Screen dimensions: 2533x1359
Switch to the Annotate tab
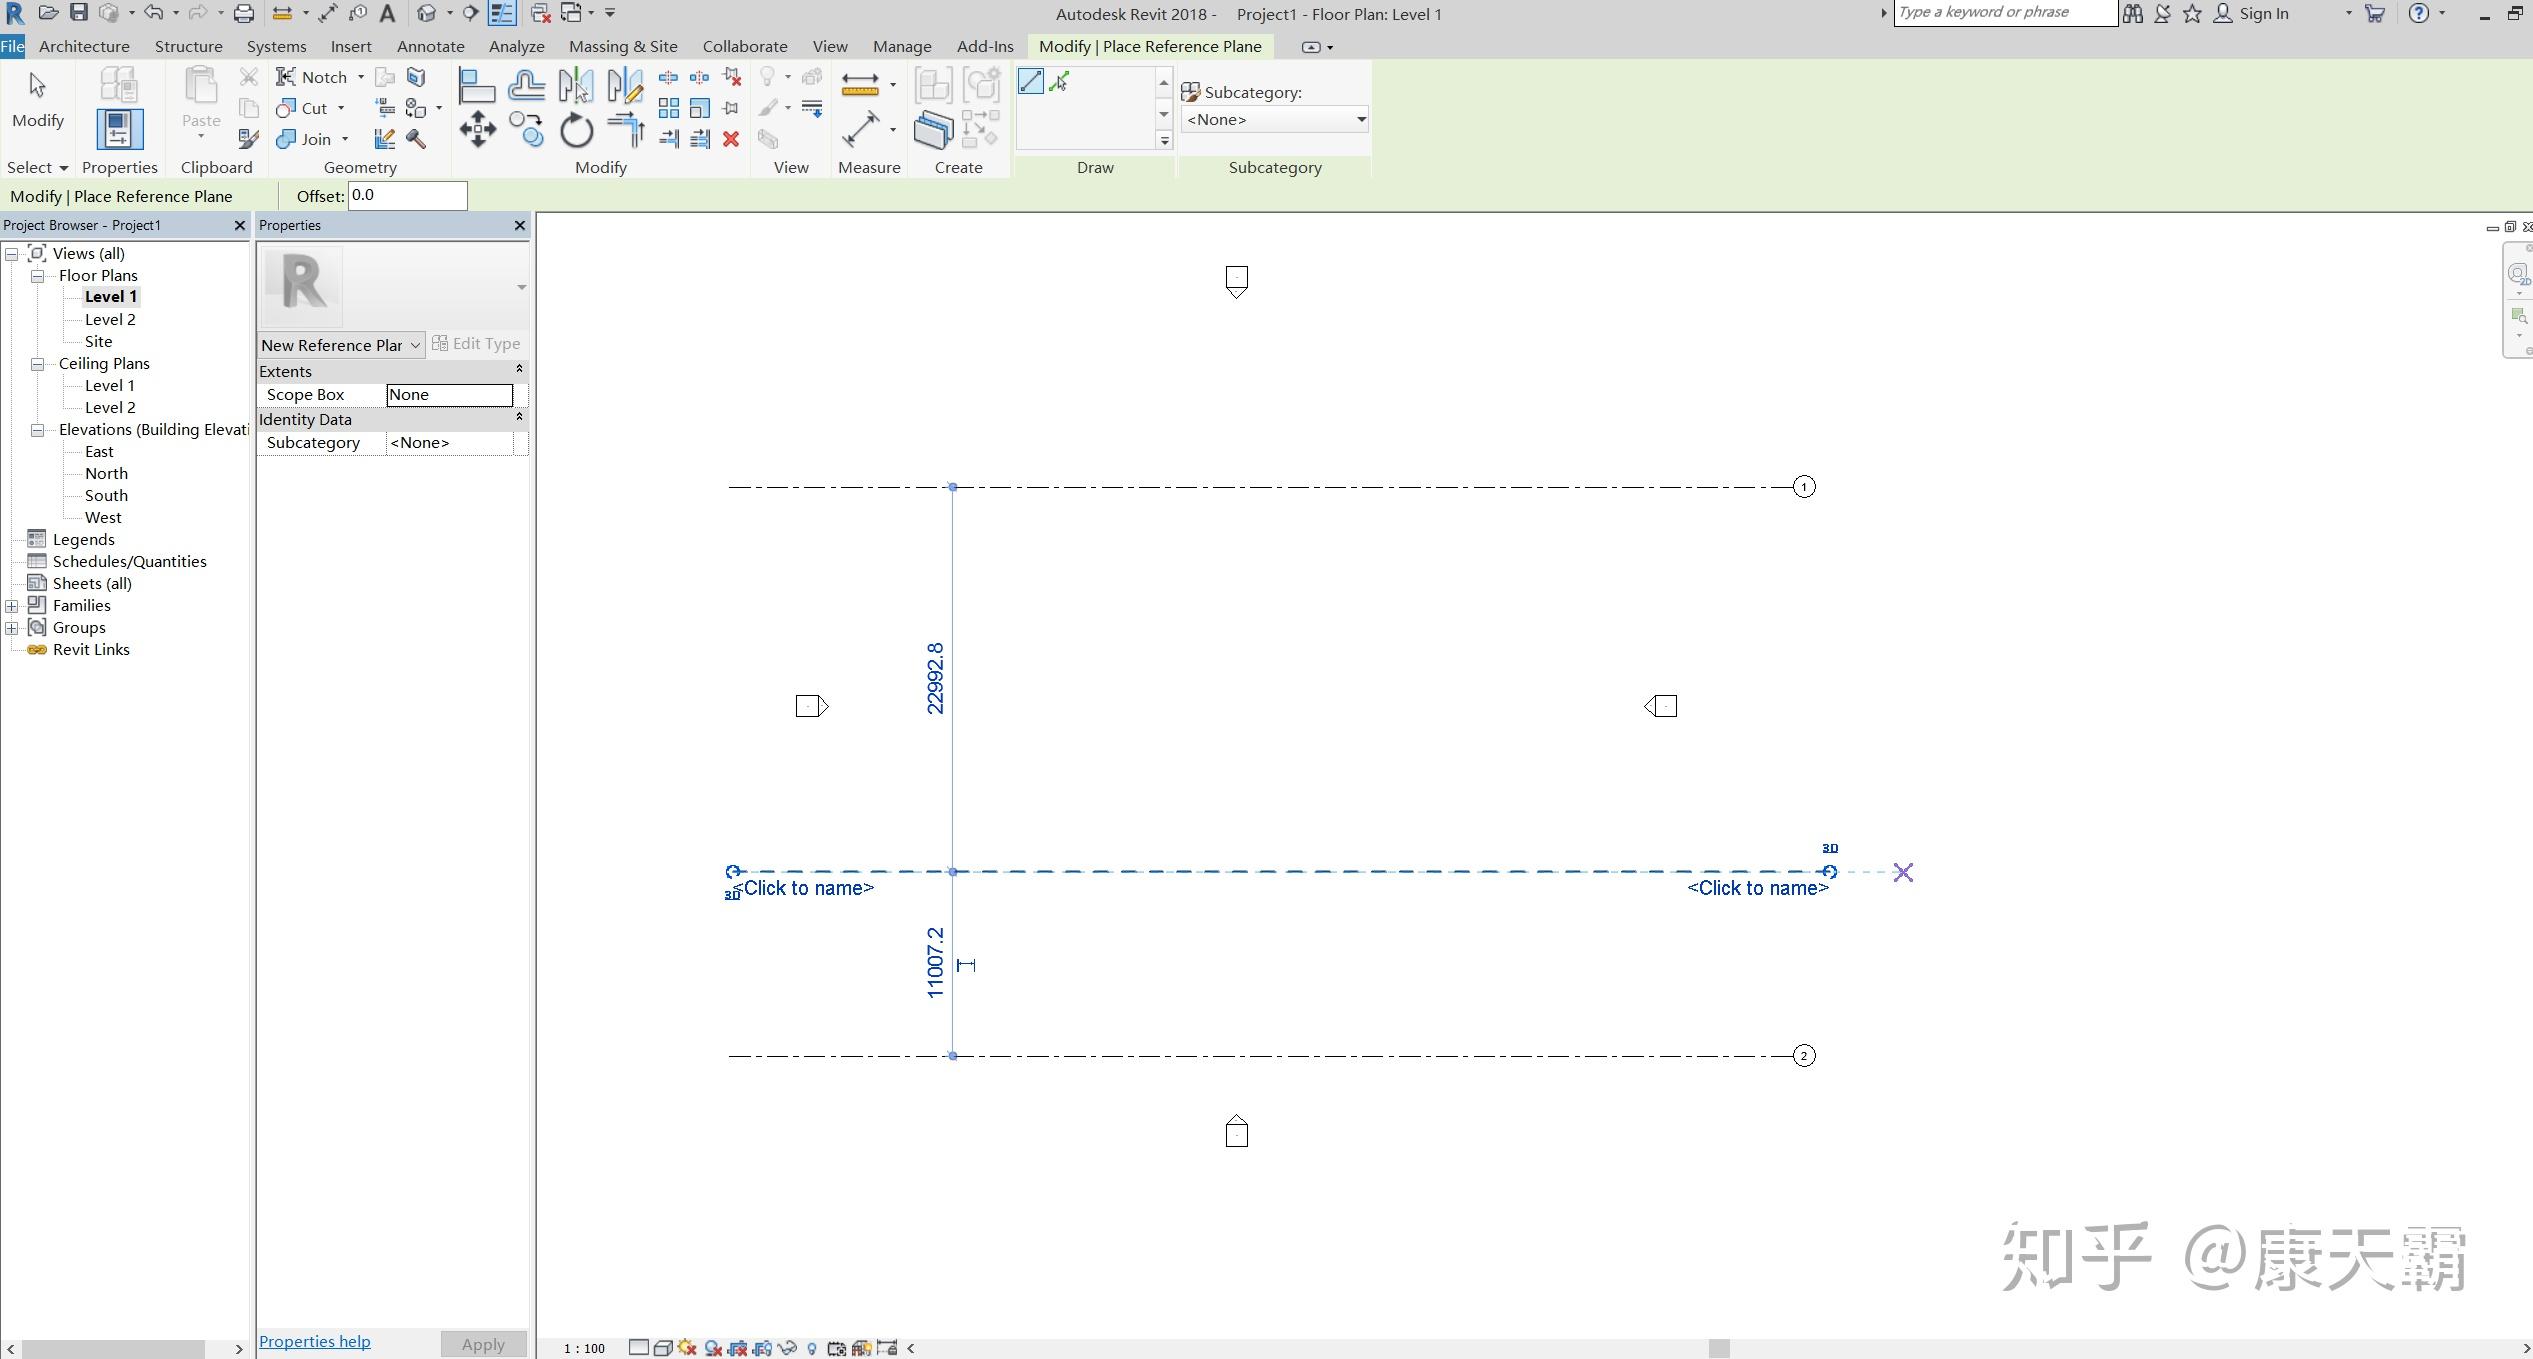tap(430, 46)
